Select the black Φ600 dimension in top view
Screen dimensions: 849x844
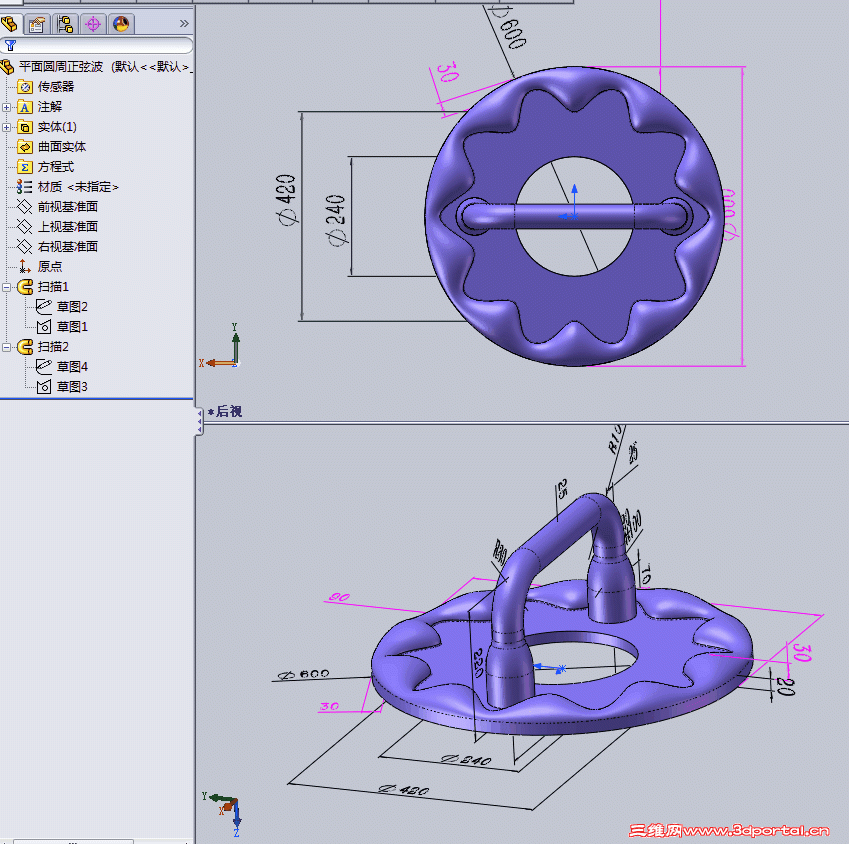[508, 27]
